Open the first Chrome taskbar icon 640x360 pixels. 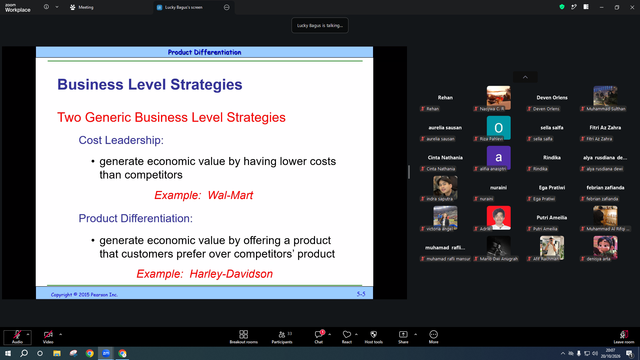(x=90, y=353)
